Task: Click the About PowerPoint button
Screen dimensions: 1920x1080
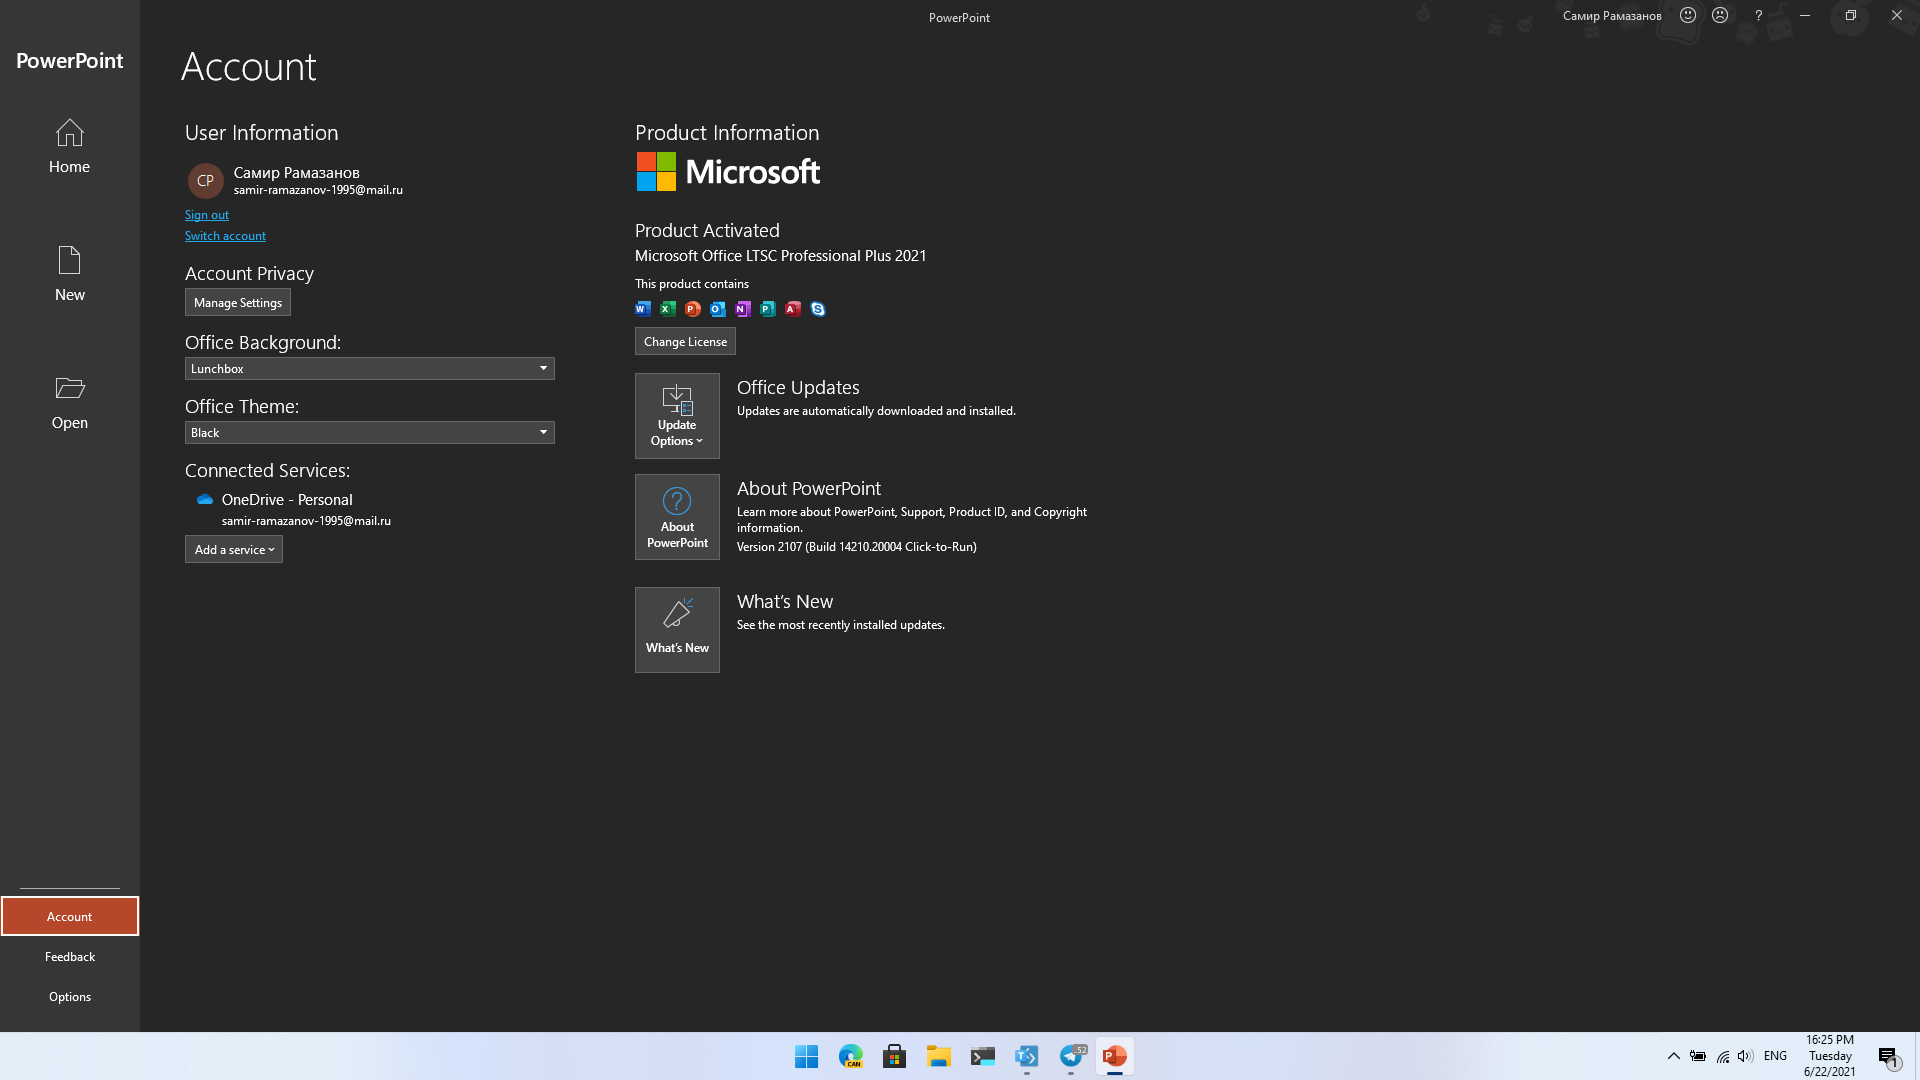Action: pos(677,517)
